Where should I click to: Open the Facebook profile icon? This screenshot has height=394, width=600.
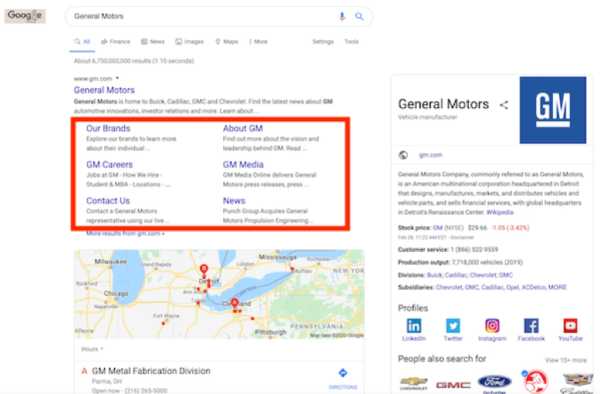(531, 326)
